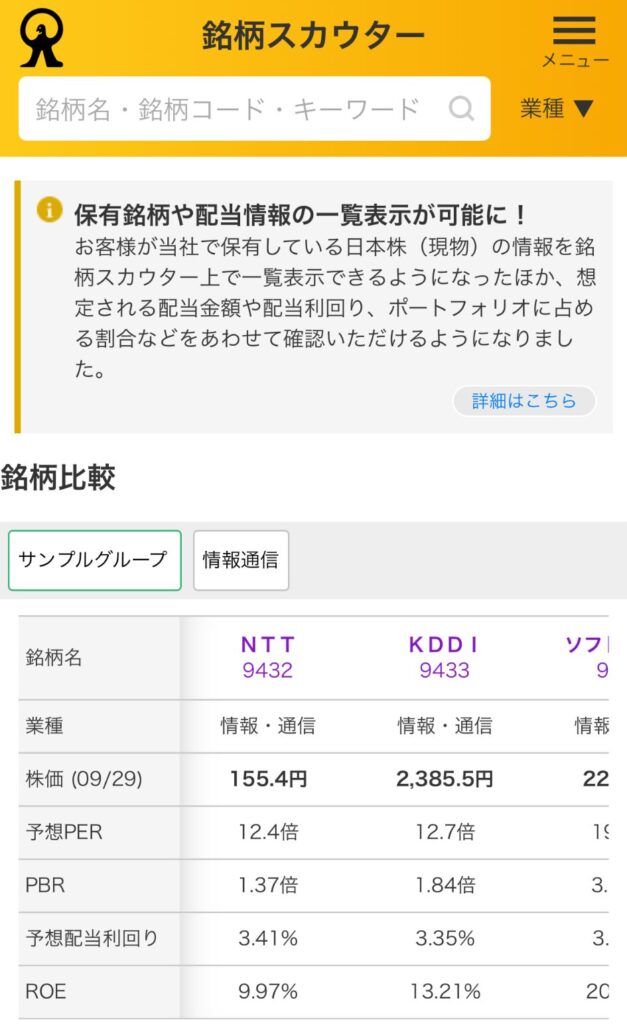The image size is (627, 1024).
Task: Click the magnifying glass search icon
Action: pos(461,108)
